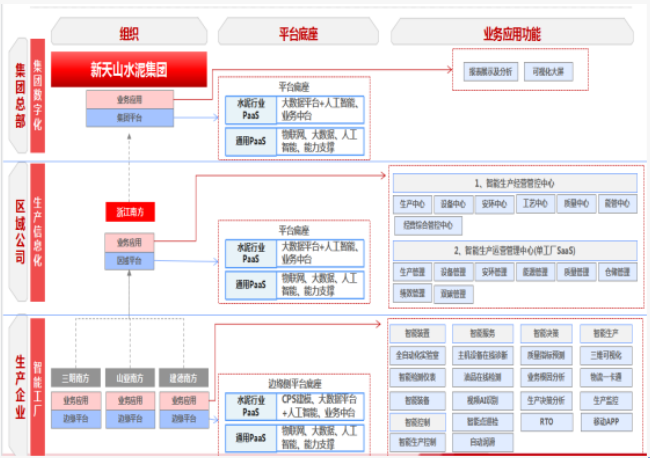
Task: Select the 三明南方 gray factory box
Action: [x=77, y=378]
